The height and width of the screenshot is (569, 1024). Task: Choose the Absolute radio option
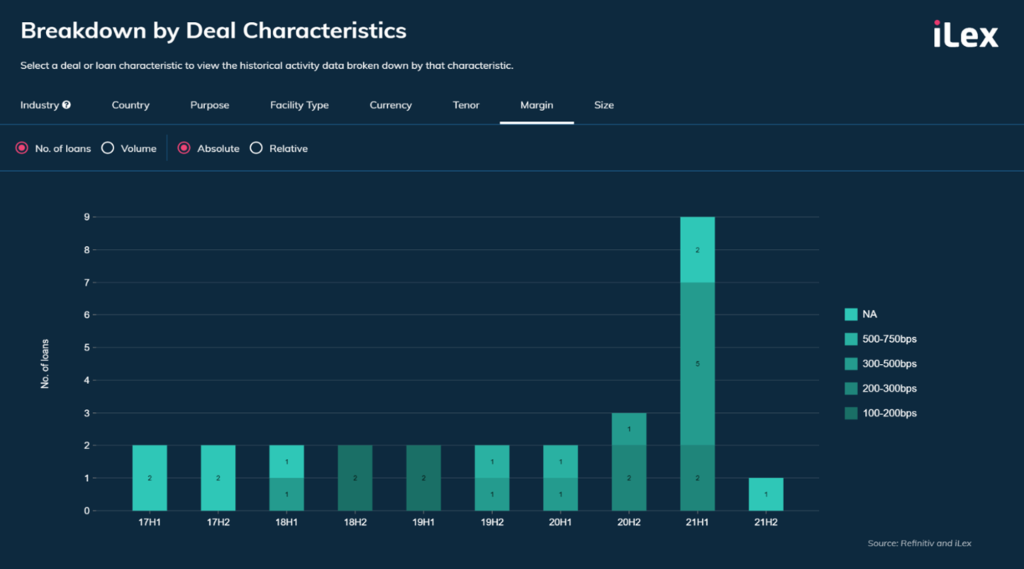click(x=184, y=148)
